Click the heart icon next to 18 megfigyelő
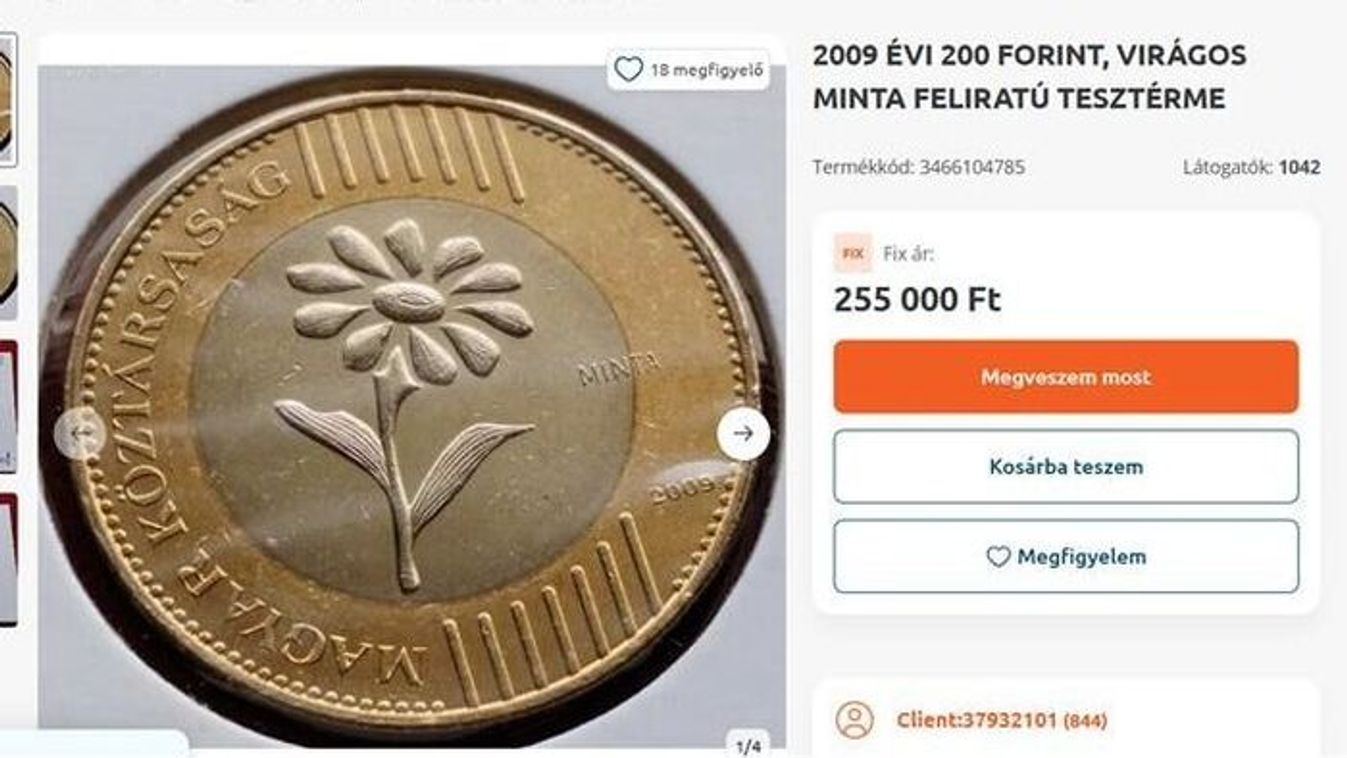 click(x=628, y=69)
